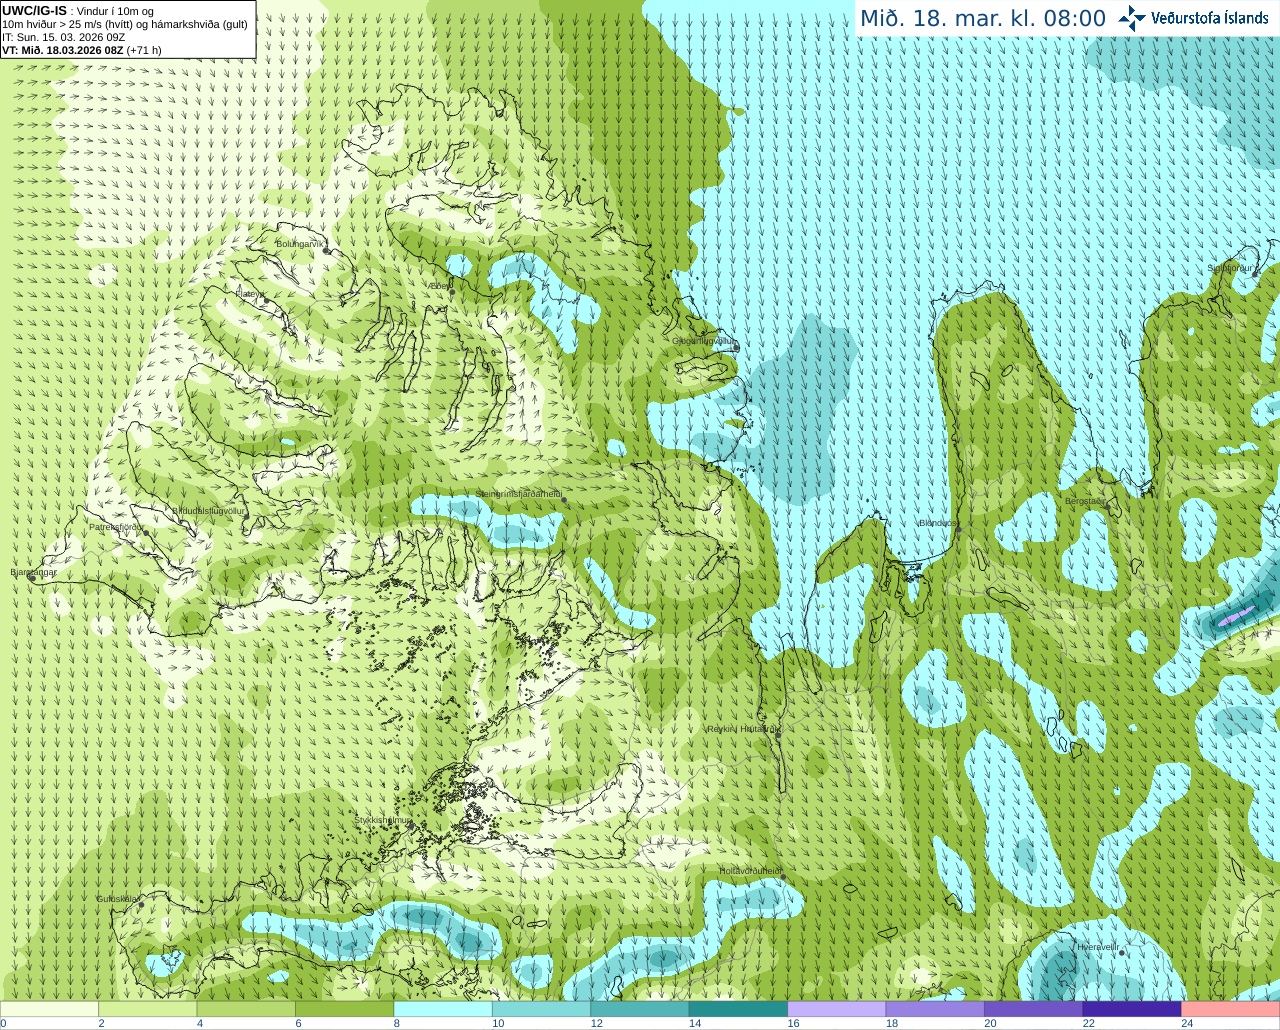This screenshot has height=1030, width=1280.
Task: Click the Patreksfjörður station marker
Action: coord(146,533)
